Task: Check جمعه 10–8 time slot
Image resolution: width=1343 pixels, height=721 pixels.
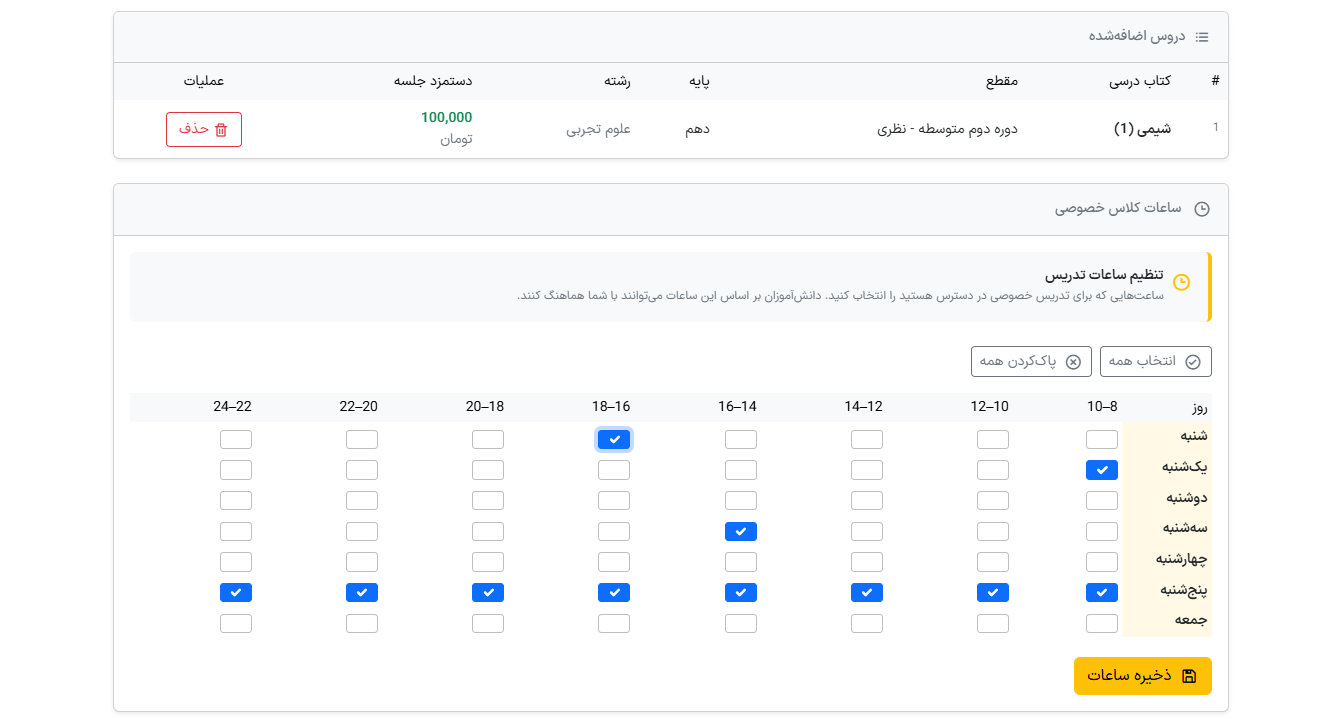Action: (1102, 624)
